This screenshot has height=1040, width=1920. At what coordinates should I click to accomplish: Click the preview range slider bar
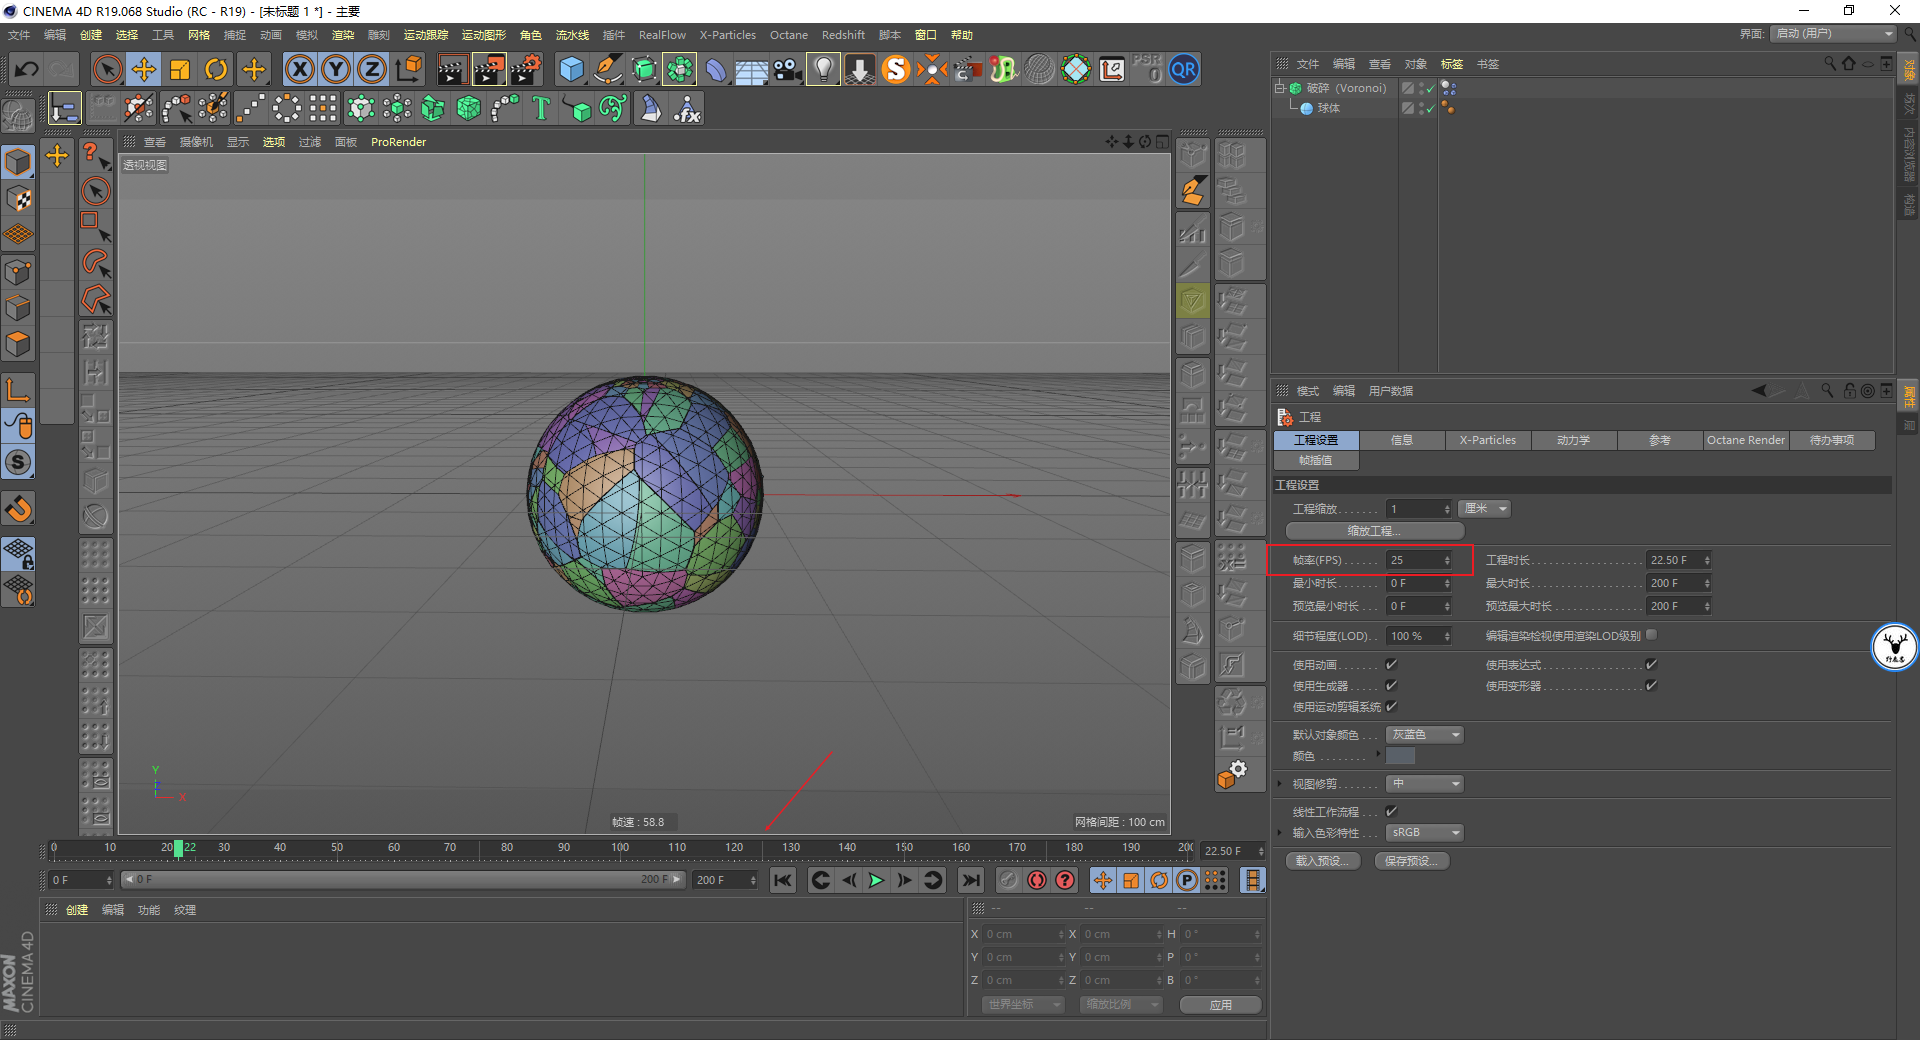[x=402, y=880]
